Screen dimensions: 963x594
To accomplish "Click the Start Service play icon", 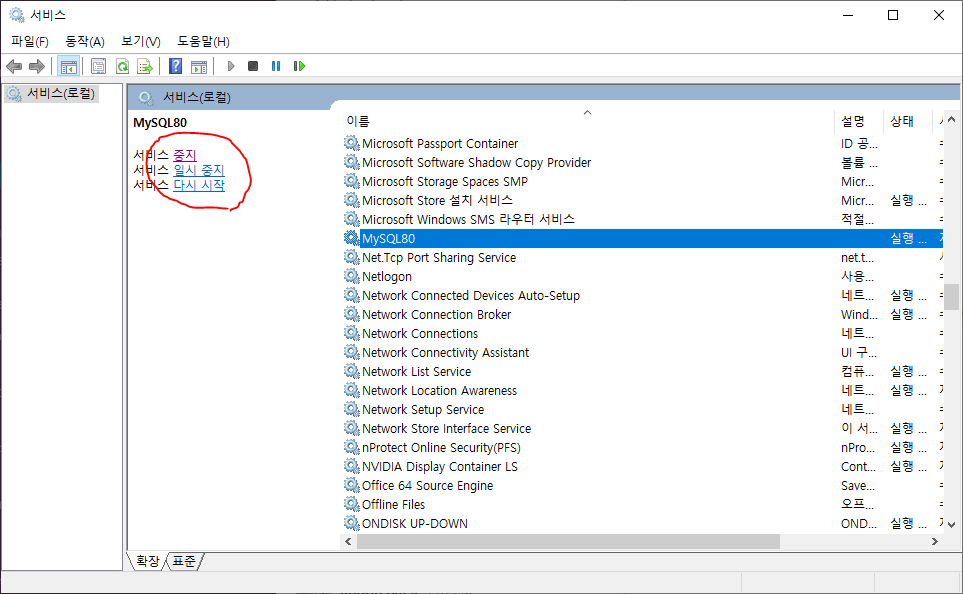I will [231, 66].
